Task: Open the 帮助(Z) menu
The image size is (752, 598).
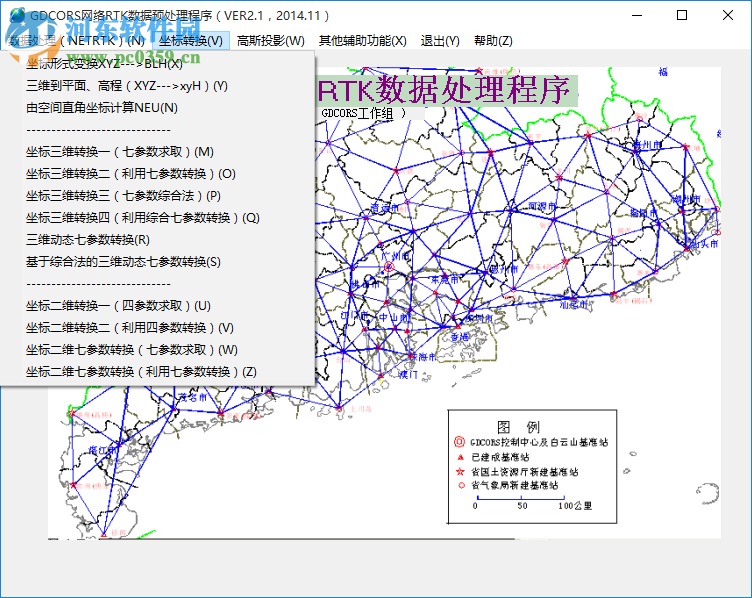Action: (x=493, y=41)
